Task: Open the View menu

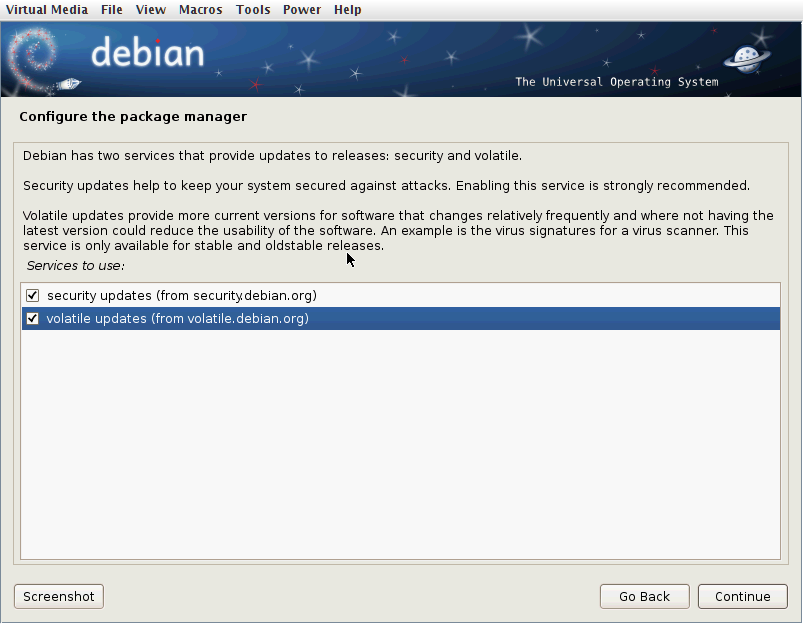Action: pyautogui.click(x=151, y=10)
